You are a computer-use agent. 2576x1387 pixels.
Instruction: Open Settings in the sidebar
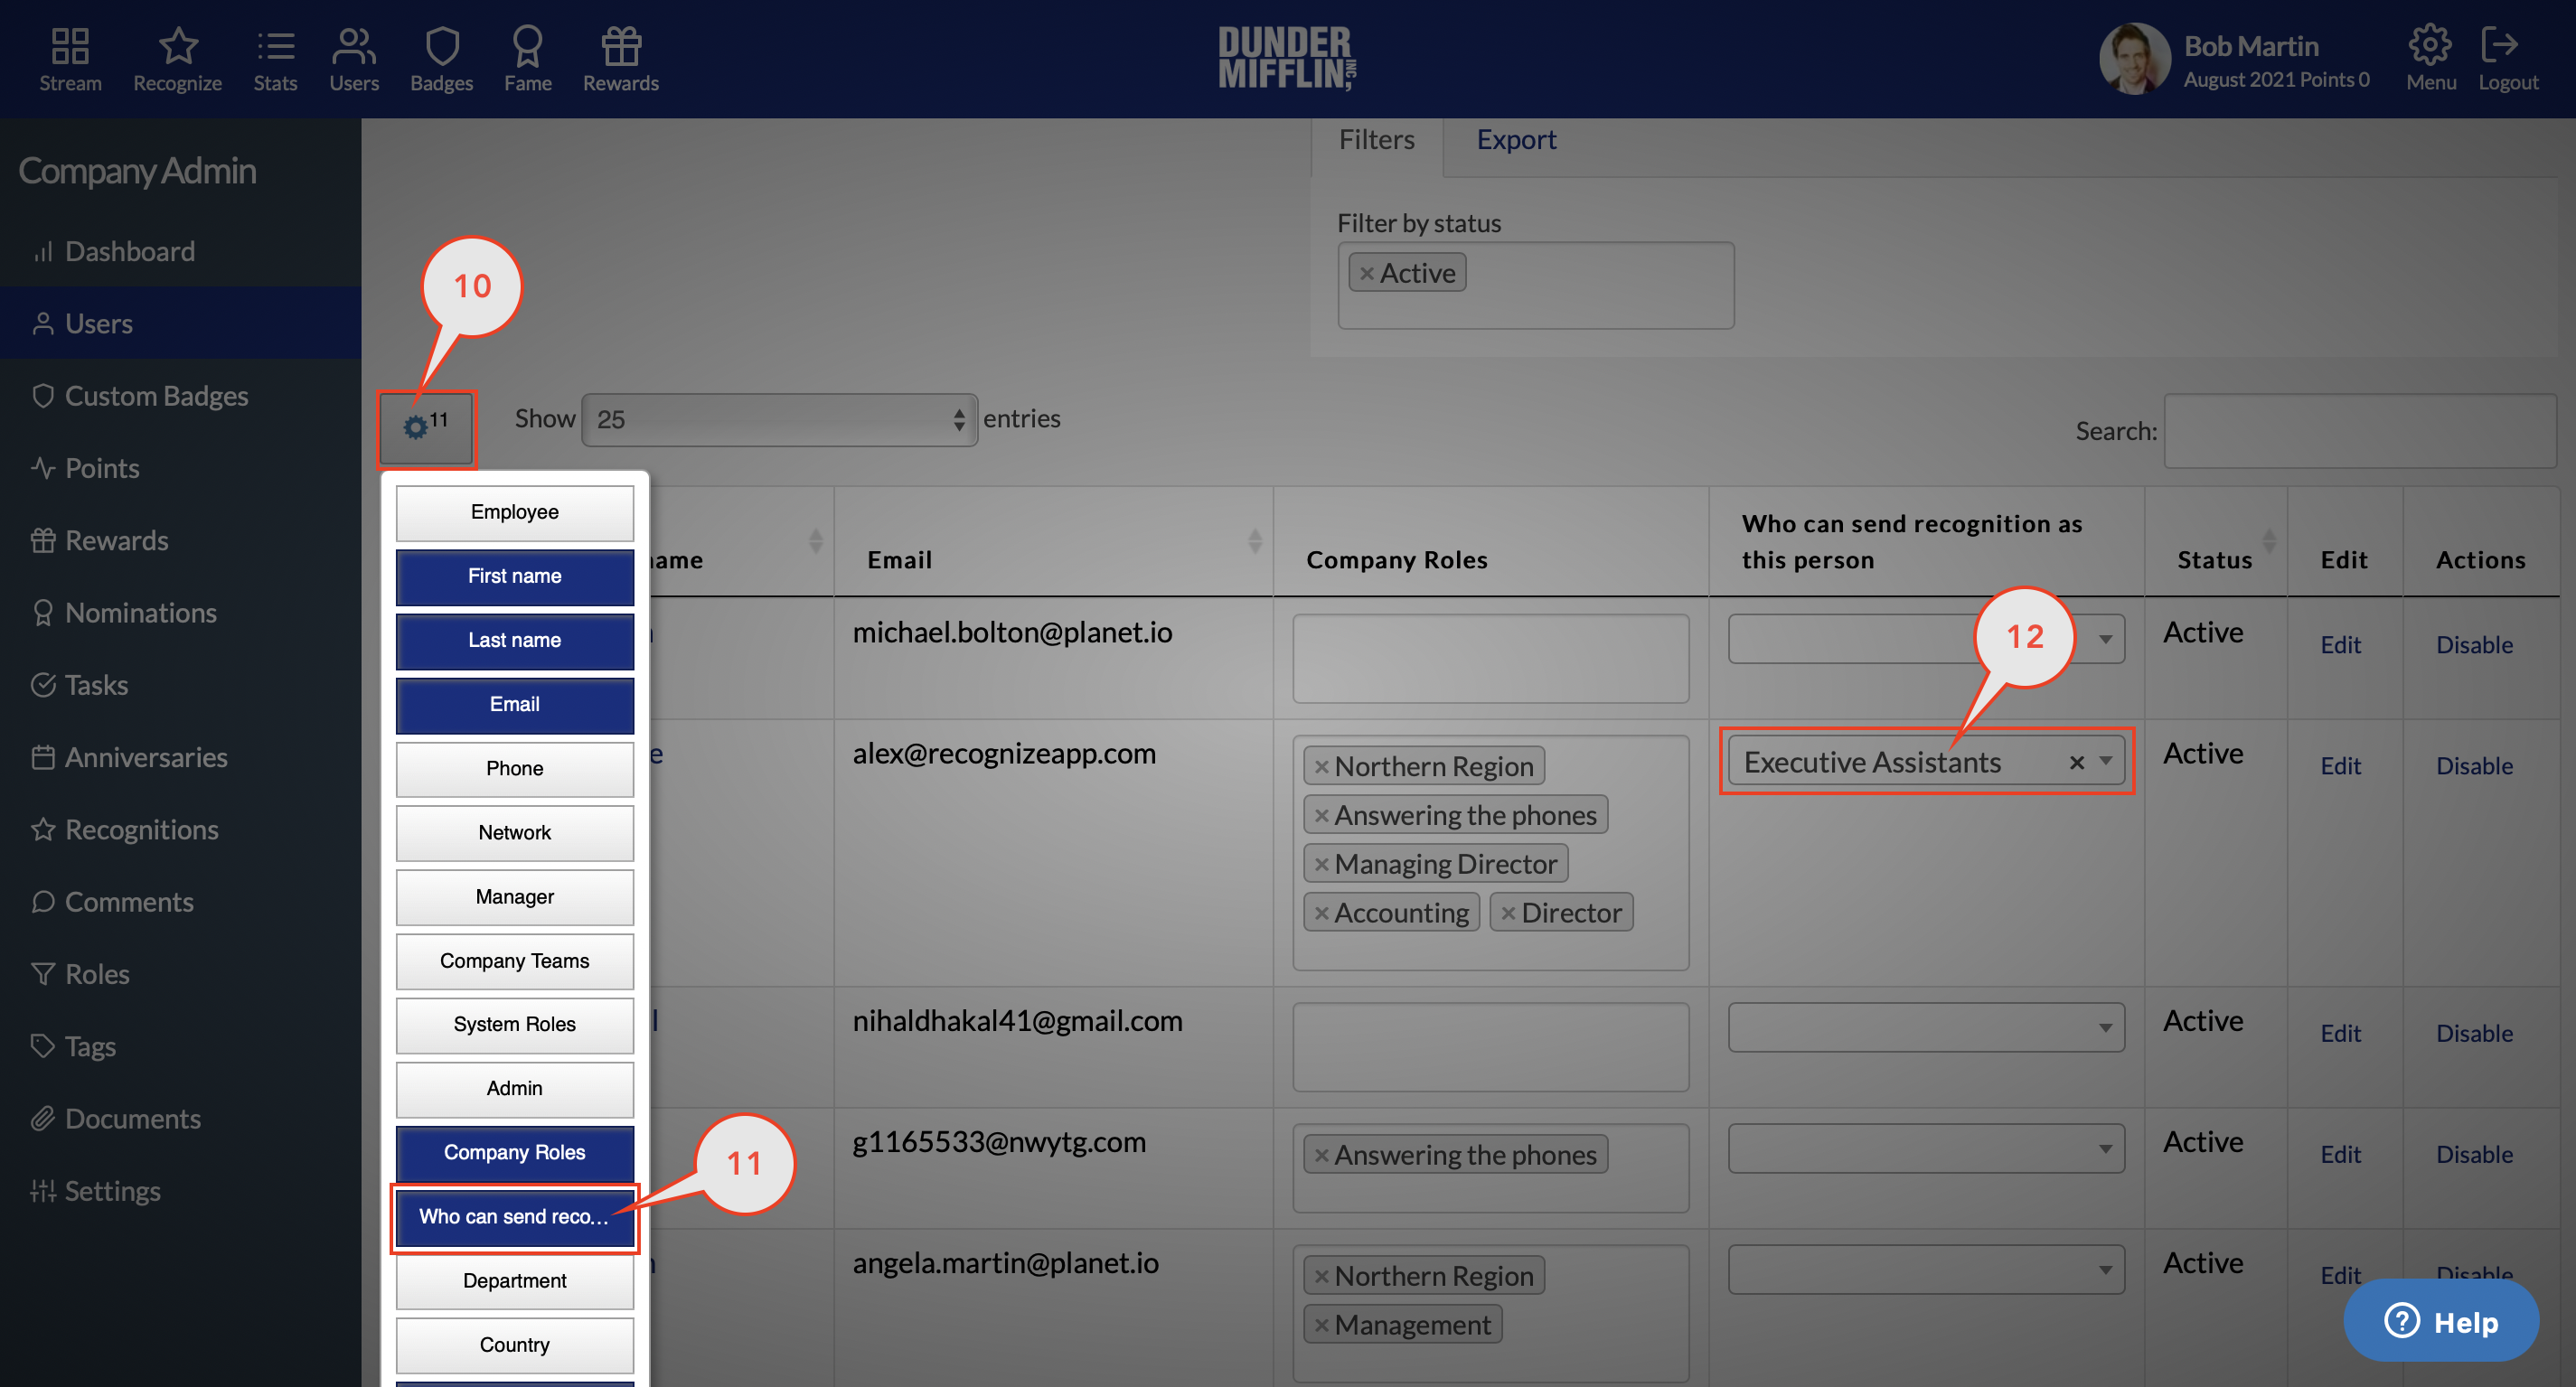180,1191
